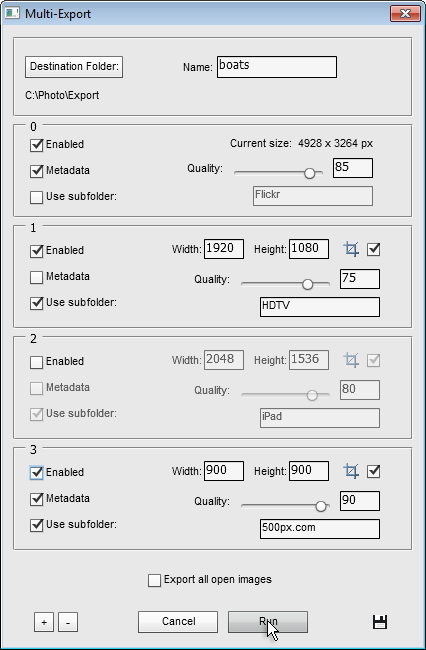Check Use subfolder in section 0
This screenshot has width=426, height=650.
pyautogui.click(x=36, y=197)
